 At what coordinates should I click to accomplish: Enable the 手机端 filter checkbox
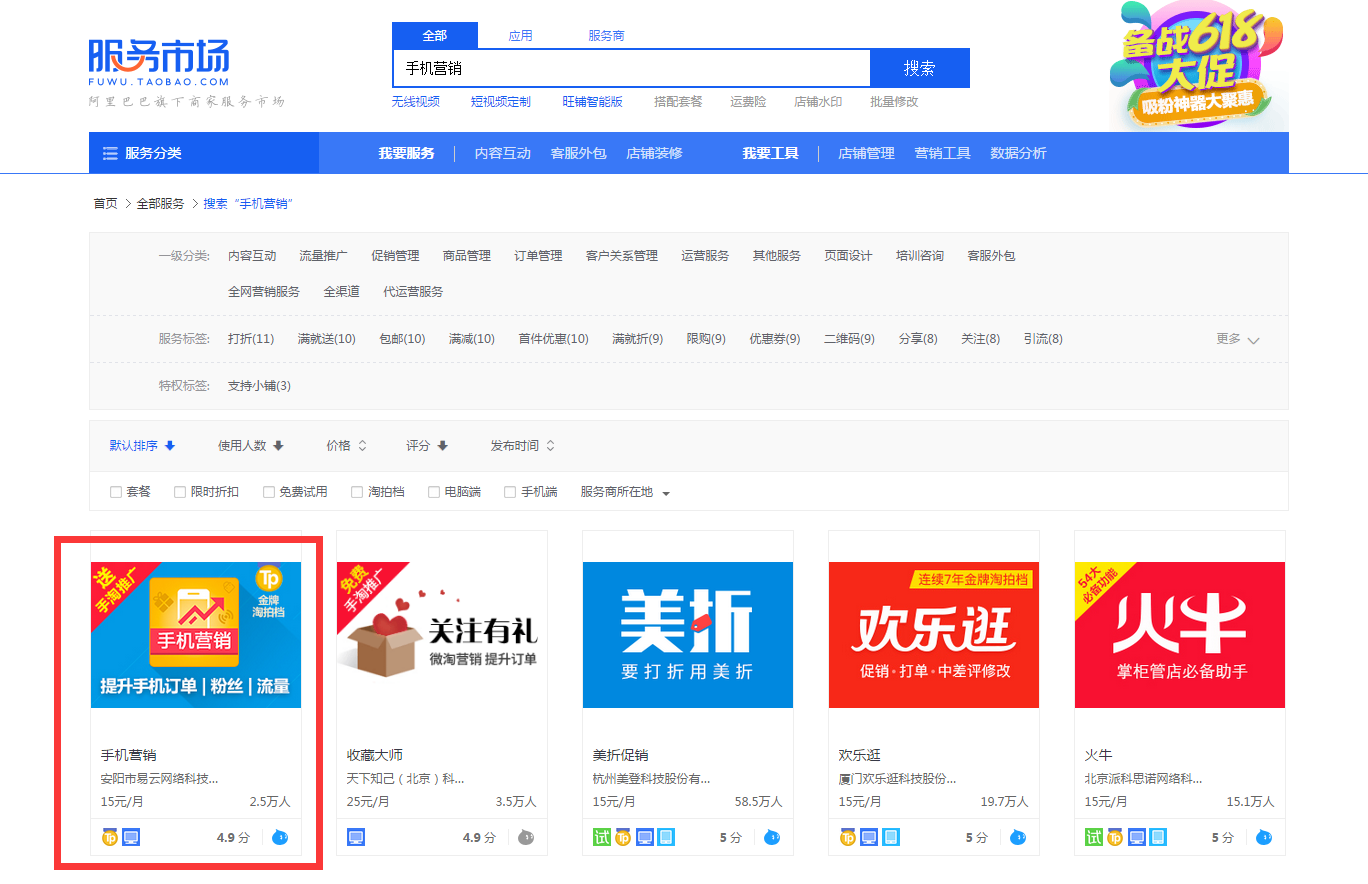510,492
